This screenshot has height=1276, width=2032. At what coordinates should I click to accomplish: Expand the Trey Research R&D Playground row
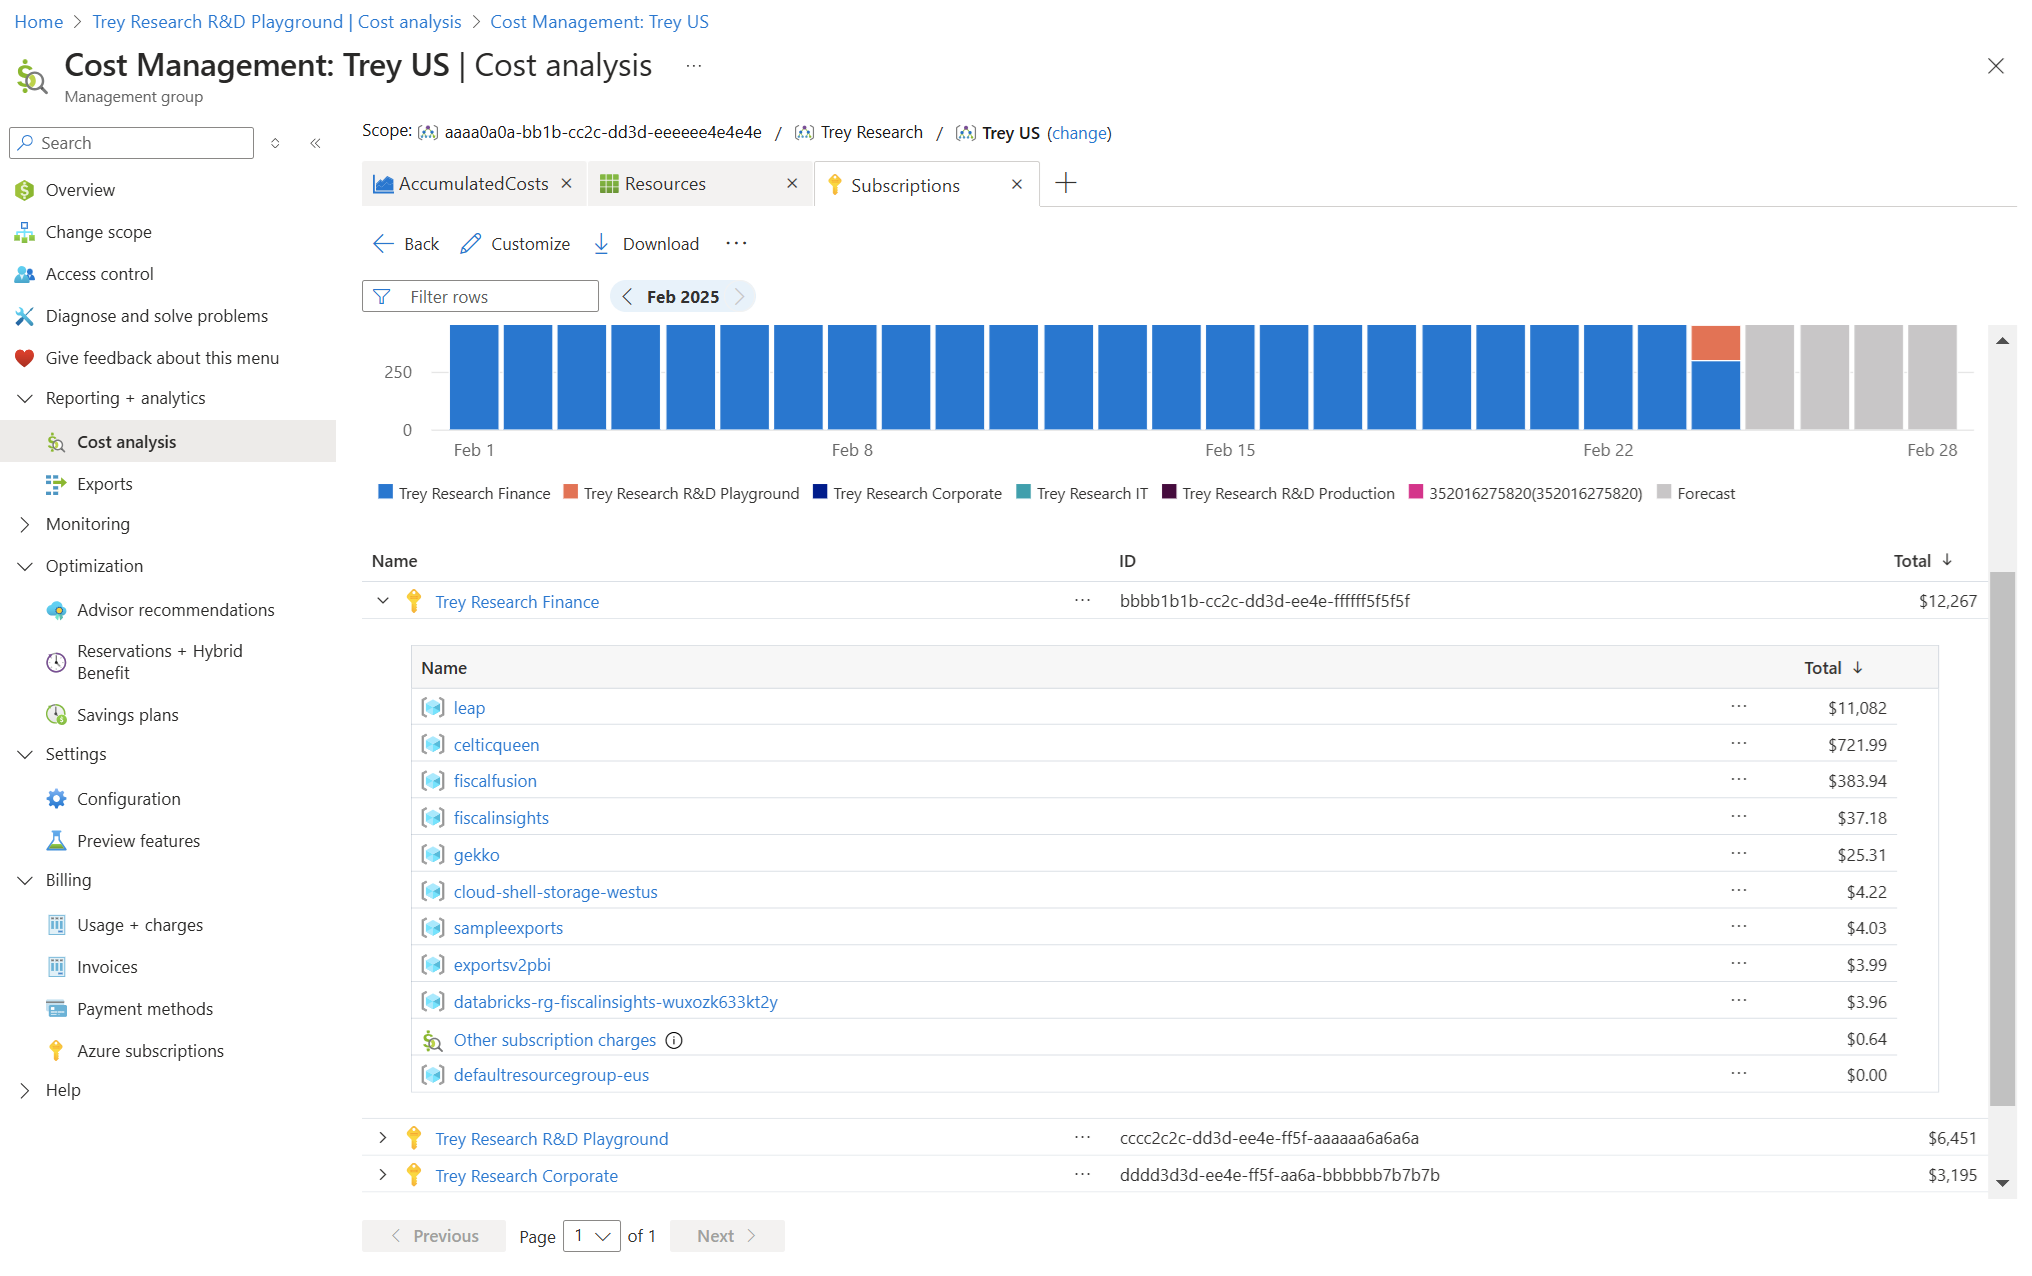[x=383, y=1138]
